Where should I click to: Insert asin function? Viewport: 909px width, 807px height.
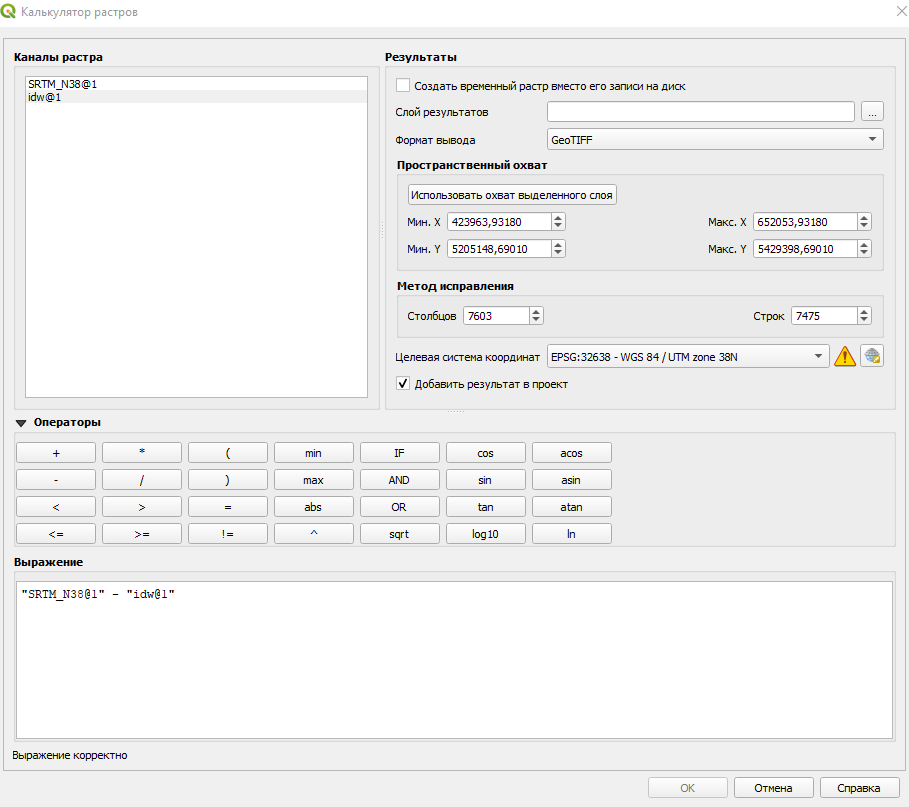click(572, 480)
